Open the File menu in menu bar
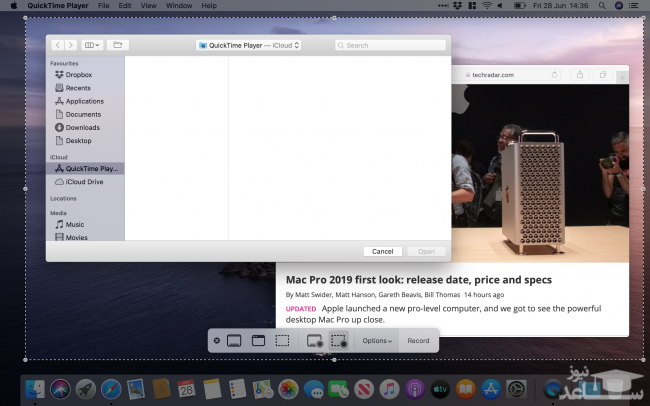The width and height of the screenshot is (650, 406). coord(103,6)
